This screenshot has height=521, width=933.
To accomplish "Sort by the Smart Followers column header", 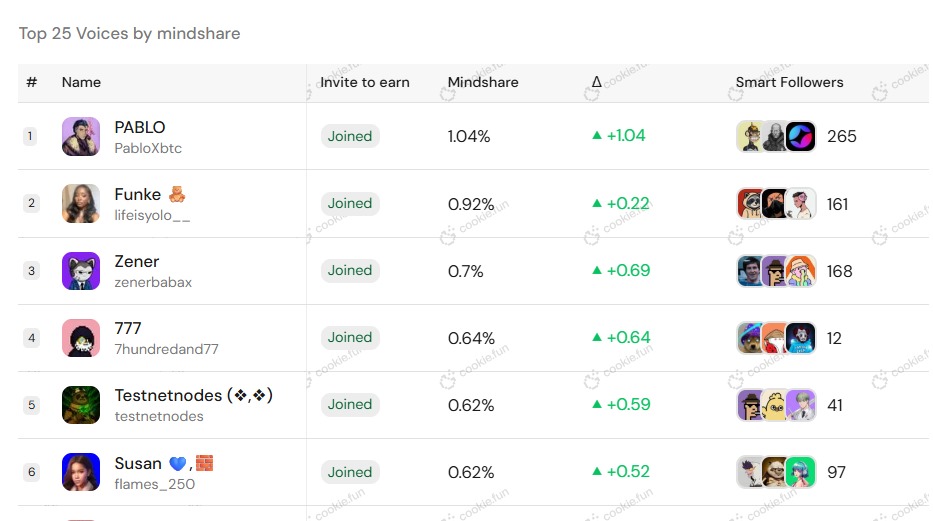I will point(789,82).
